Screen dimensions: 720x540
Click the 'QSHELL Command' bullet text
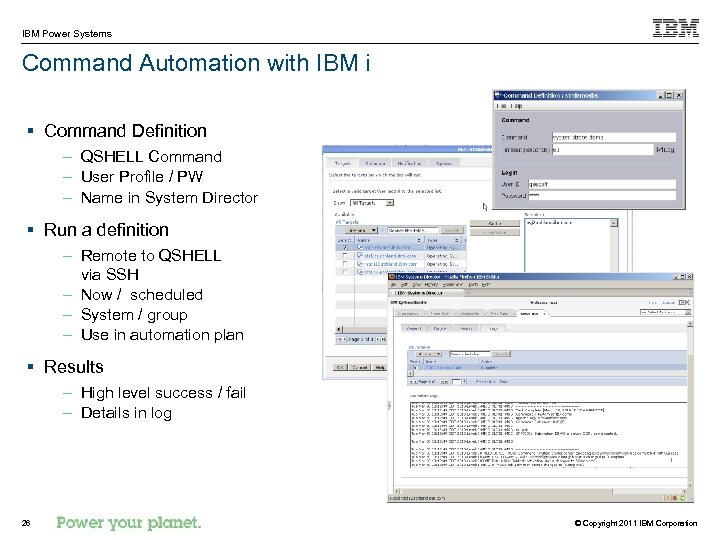pos(151,157)
